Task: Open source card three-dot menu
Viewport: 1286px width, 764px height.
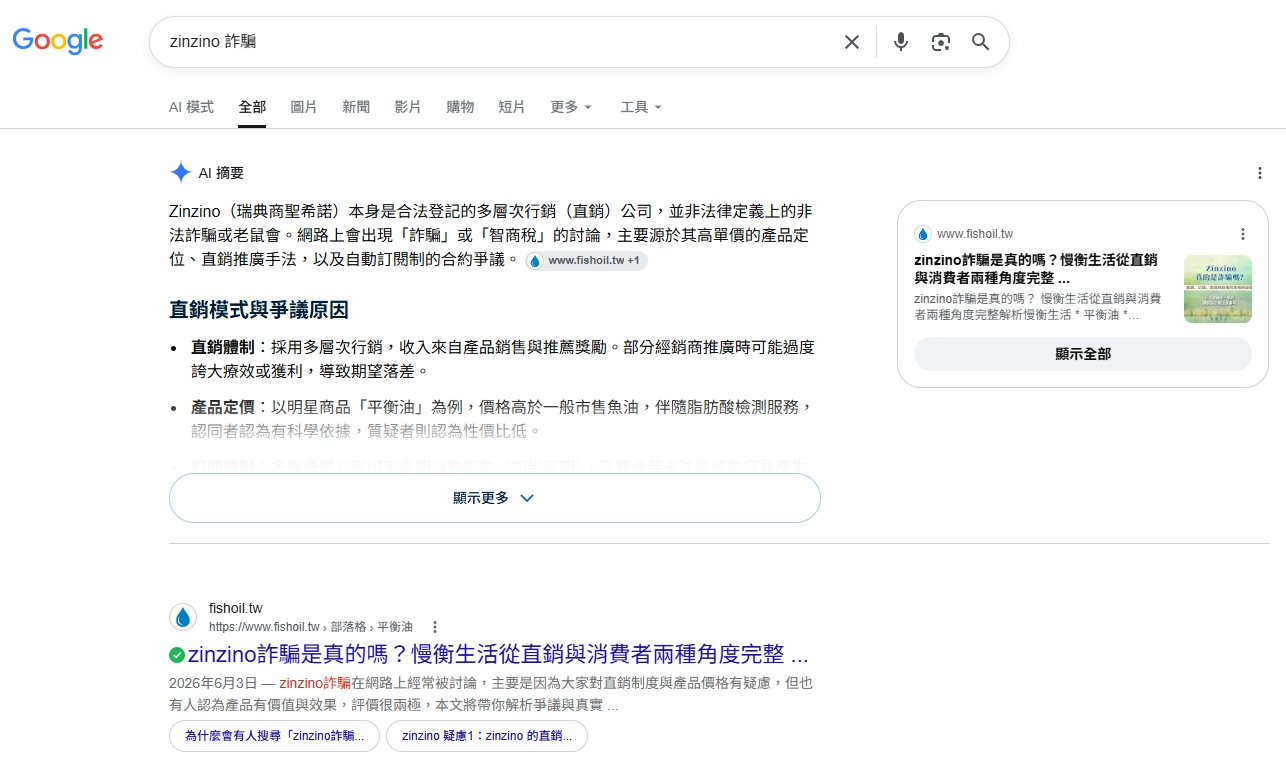Action: [x=1243, y=234]
